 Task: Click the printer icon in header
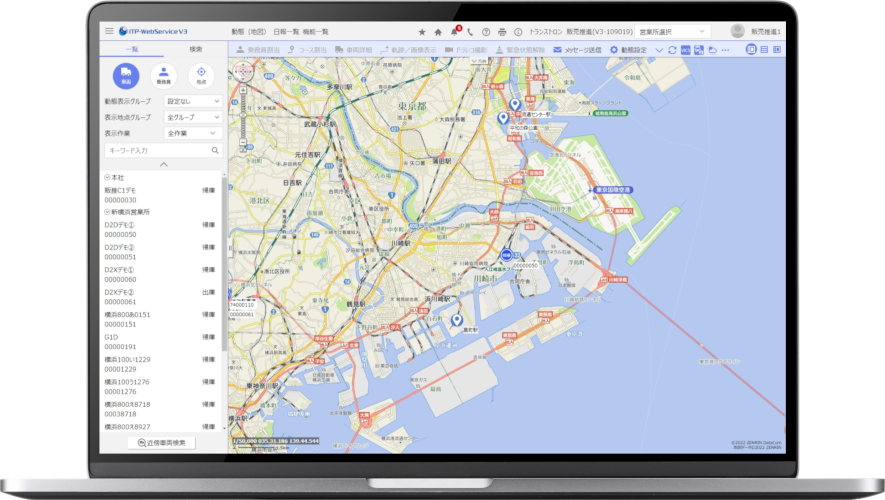click(502, 32)
